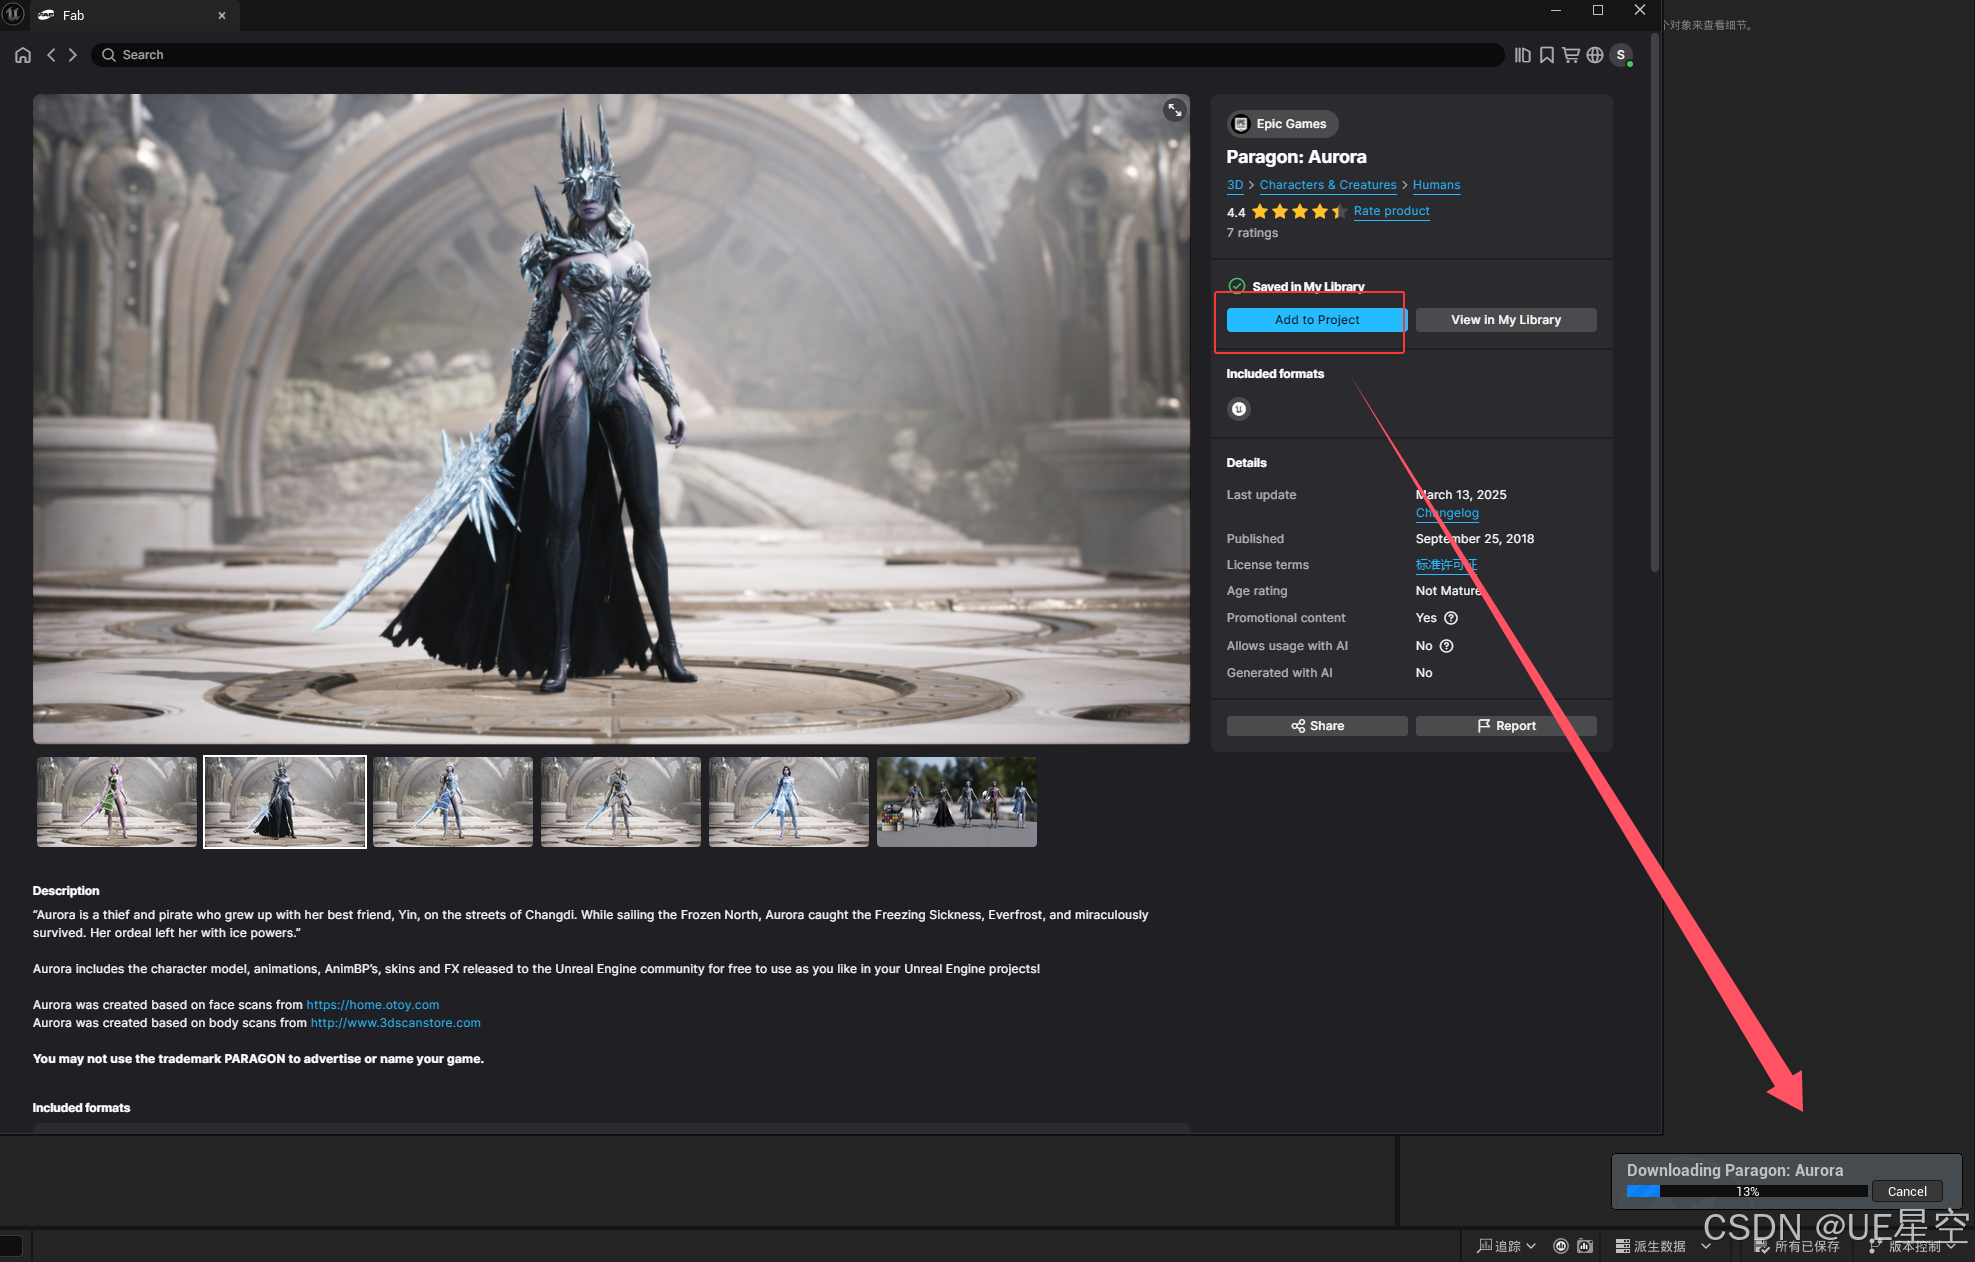This screenshot has width=1975, height=1262.
Task: Open the 3D category breadcrumb
Action: click(x=1235, y=185)
